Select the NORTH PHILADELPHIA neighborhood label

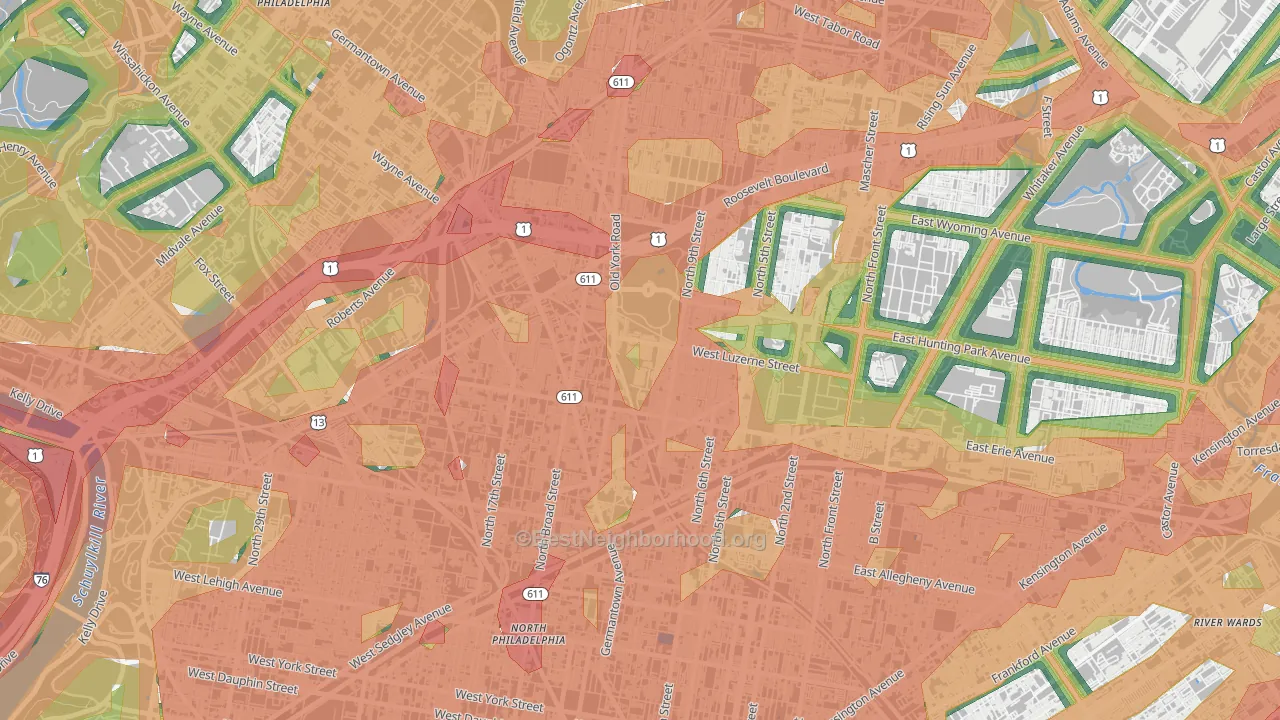529,634
